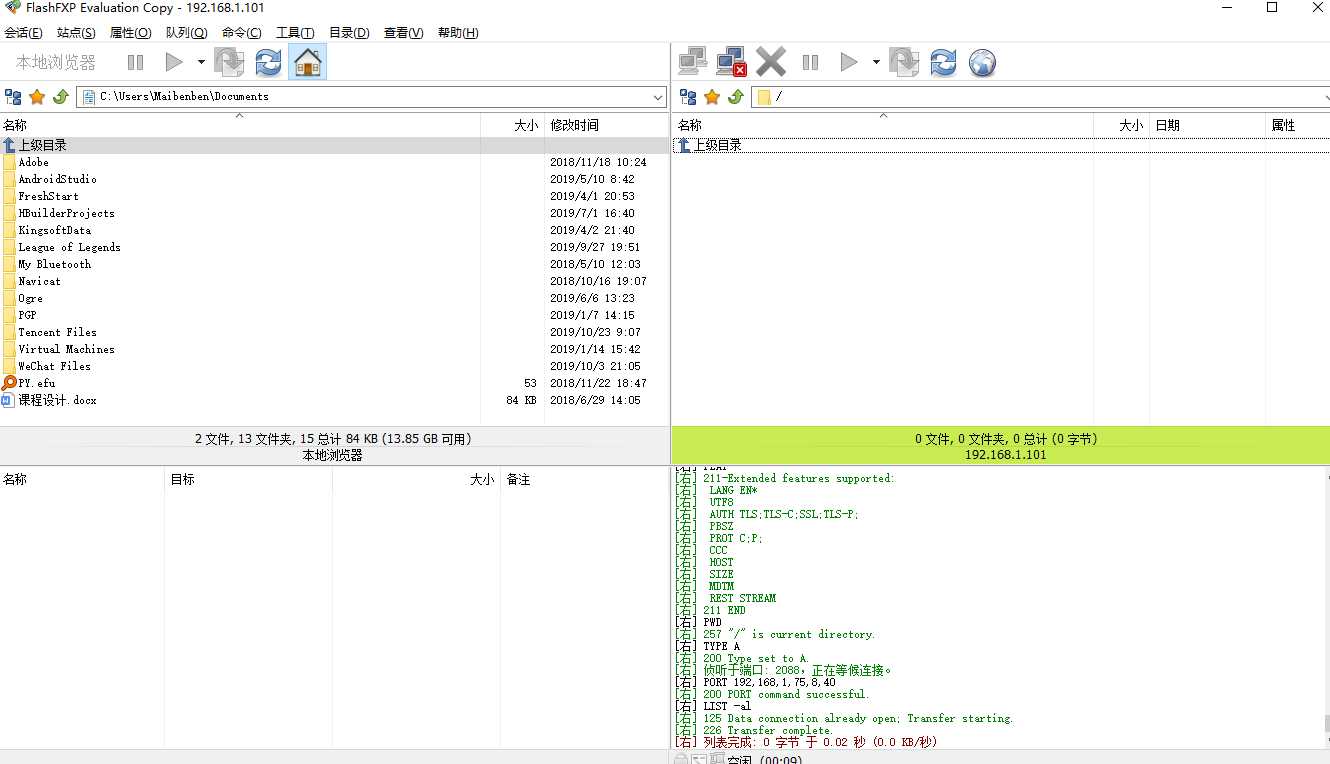
Task: Click the local pane pause button
Action: pos(135,62)
